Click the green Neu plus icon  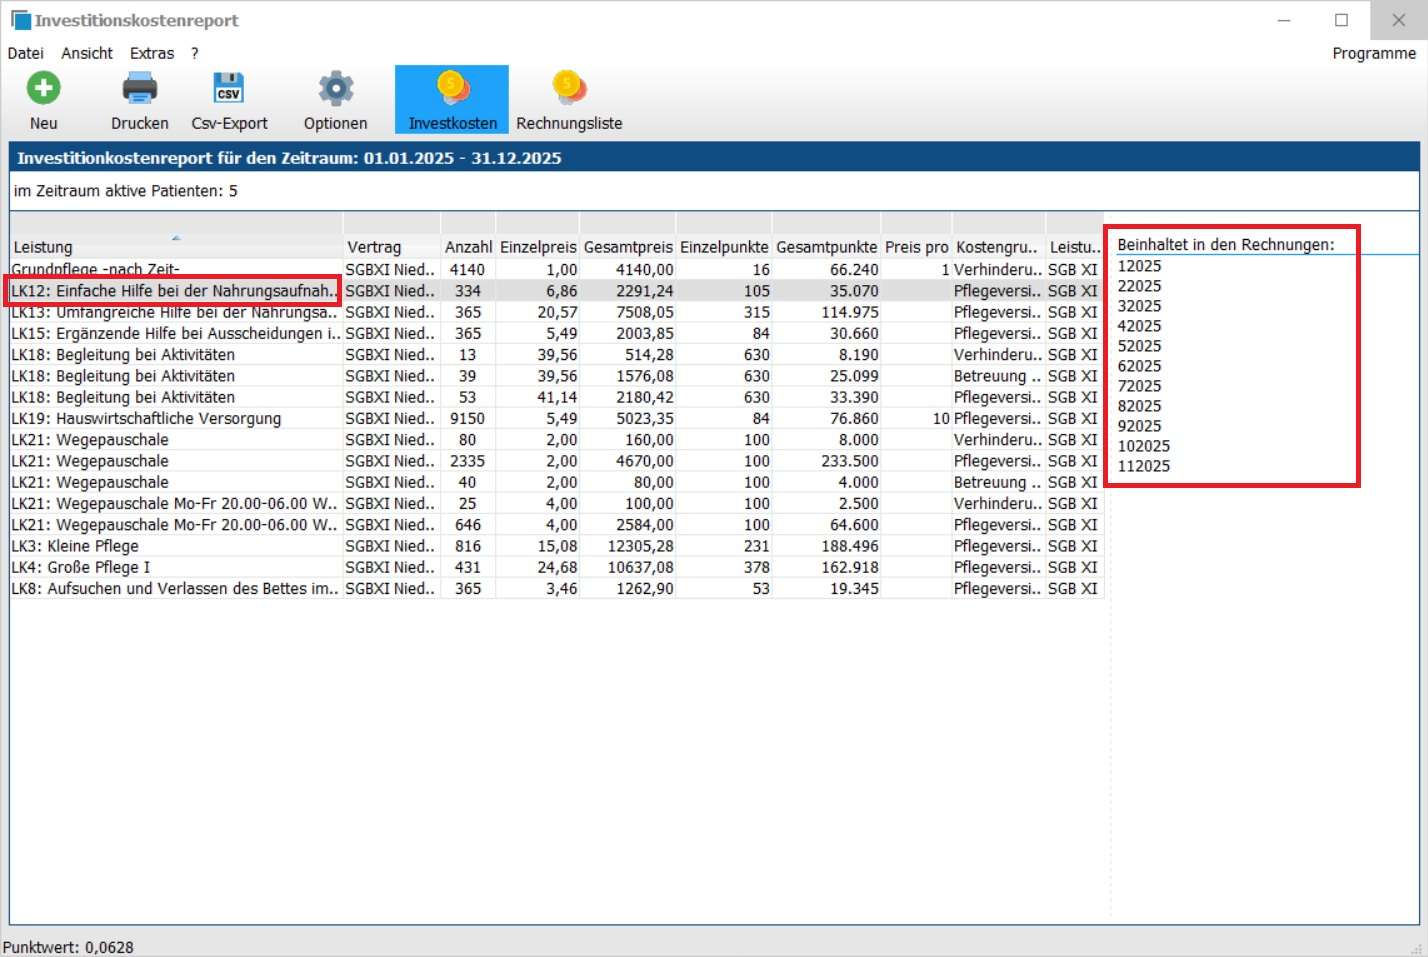(x=43, y=89)
